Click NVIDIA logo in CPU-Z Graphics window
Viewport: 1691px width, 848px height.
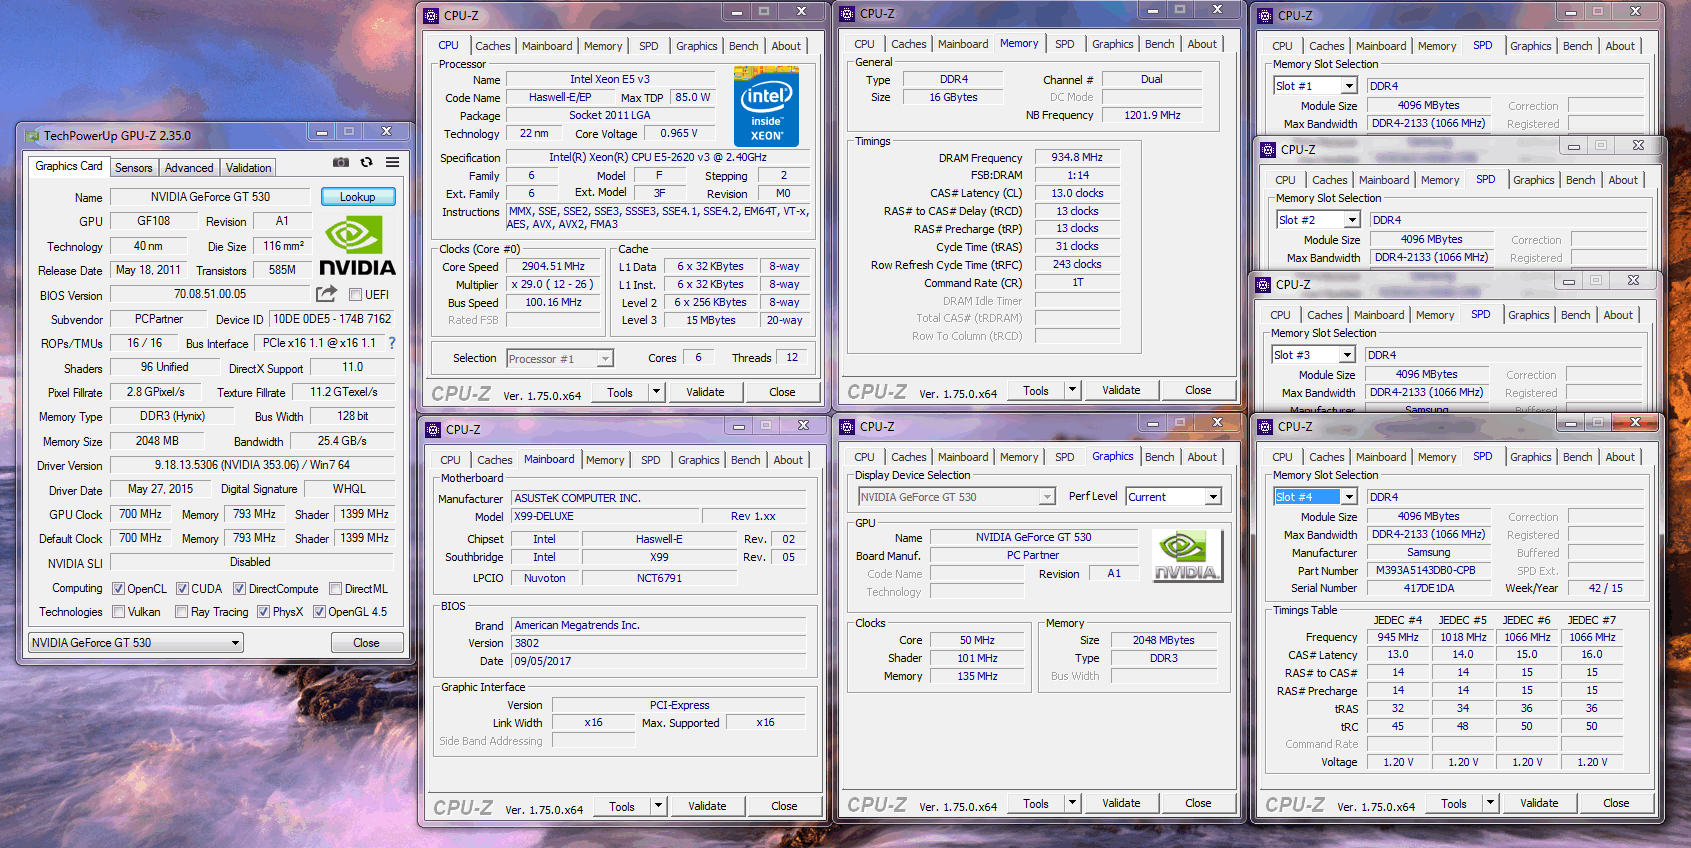(1186, 555)
